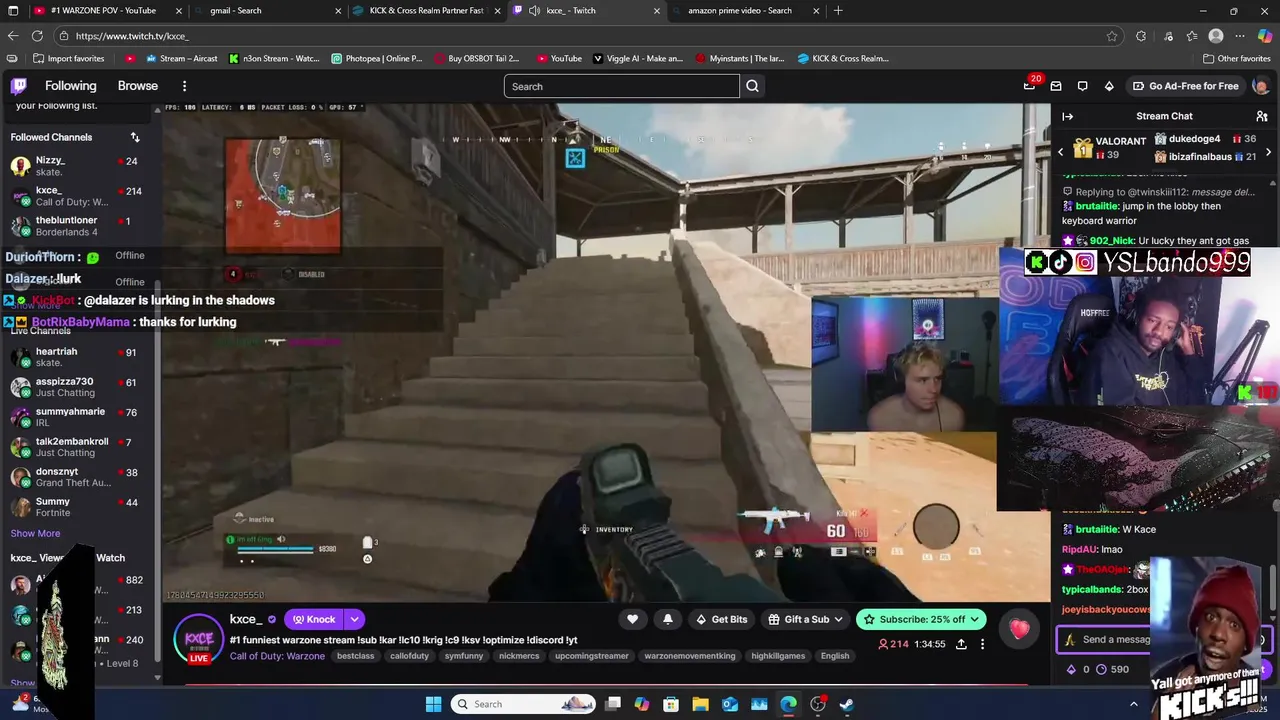1280x720 pixels.
Task: Open Microsoft Edge from the taskbar
Action: coord(788,704)
